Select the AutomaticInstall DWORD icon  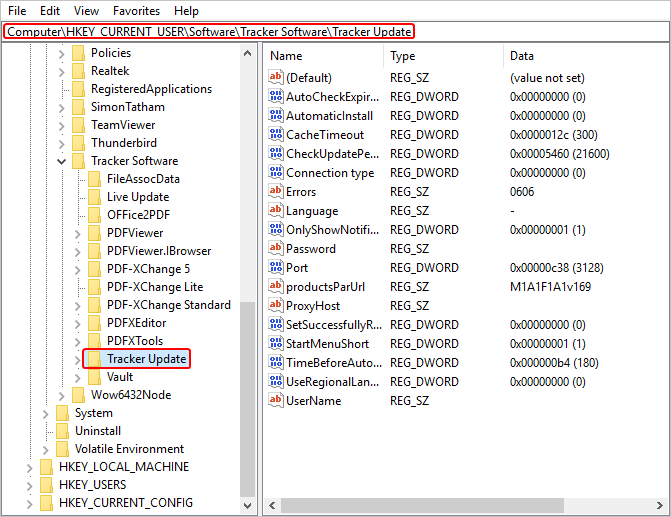click(276, 116)
